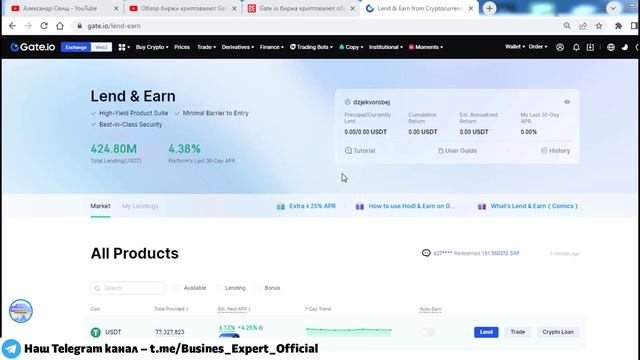This screenshot has height=360, width=640.
Task: Open the user profile icon in header
Action: click(x=560, y=47)
